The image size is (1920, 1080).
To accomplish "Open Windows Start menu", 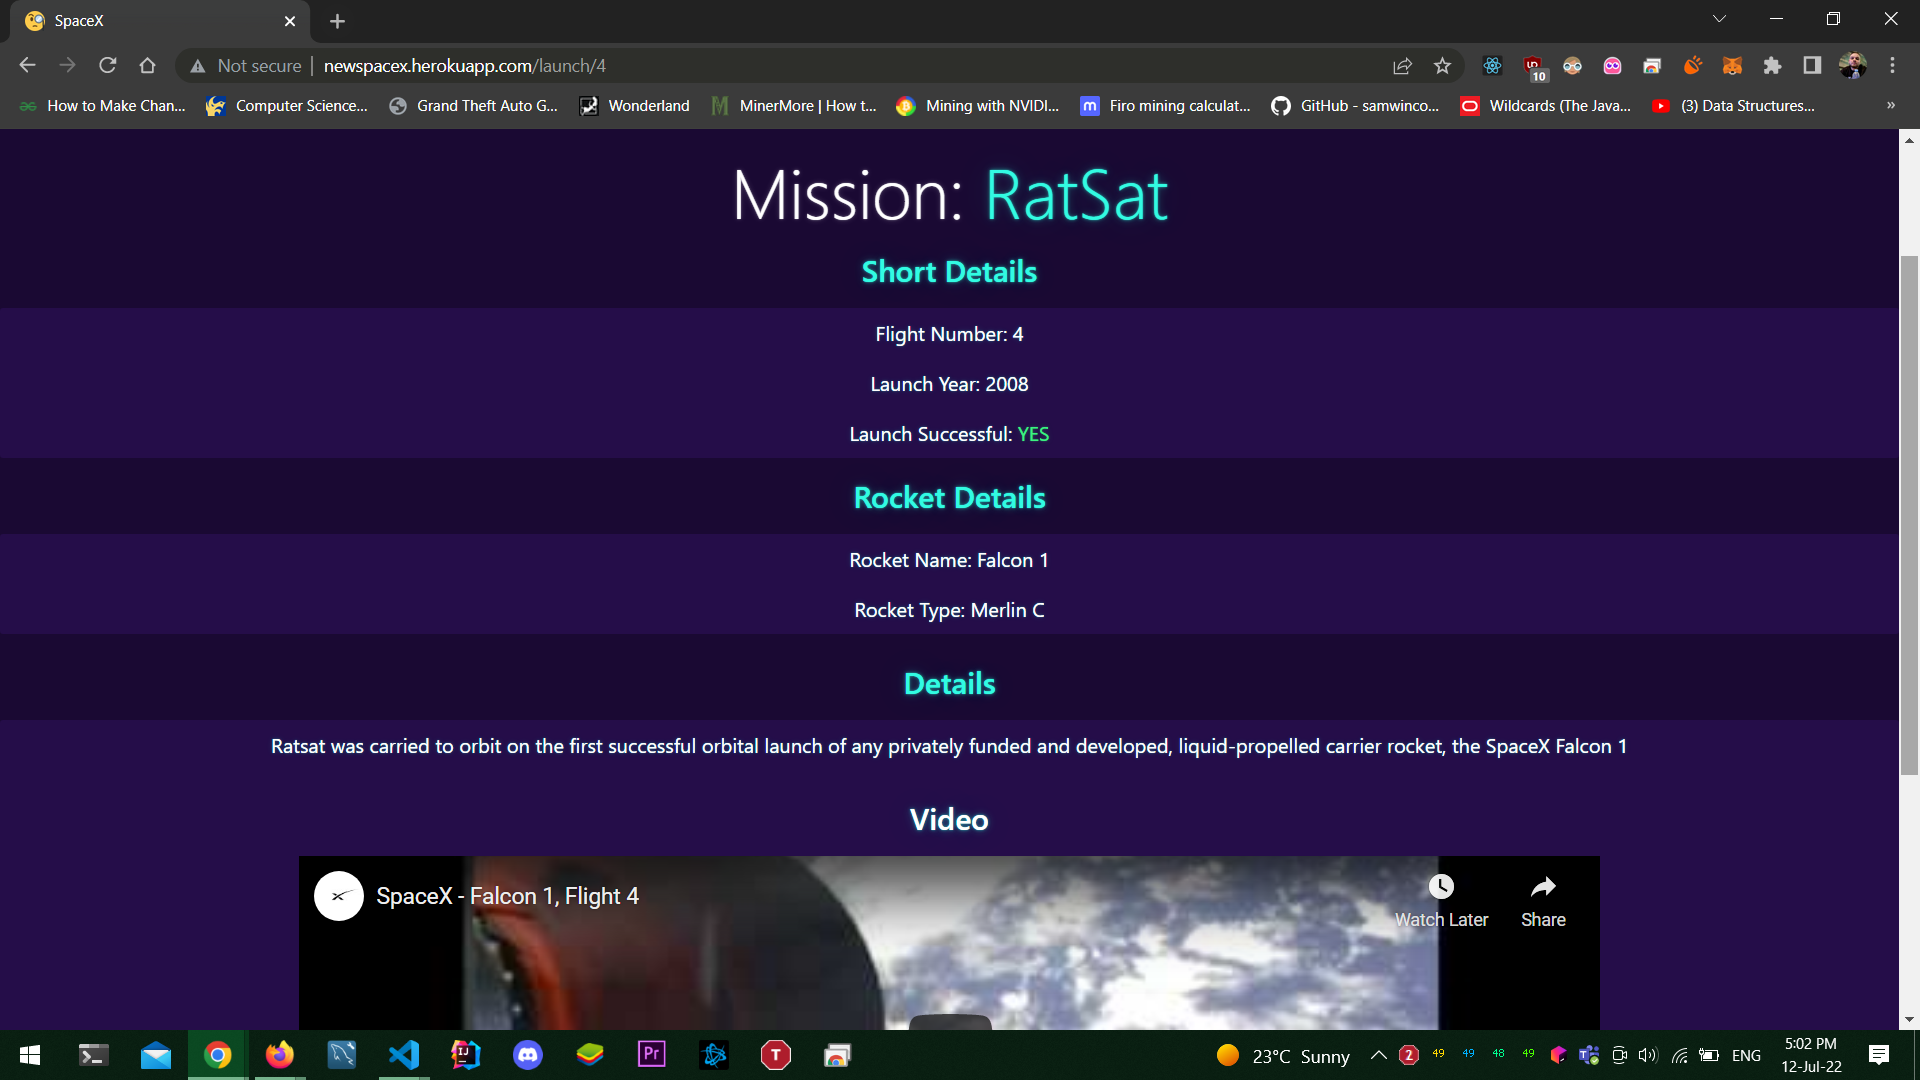I will 30,1055.
